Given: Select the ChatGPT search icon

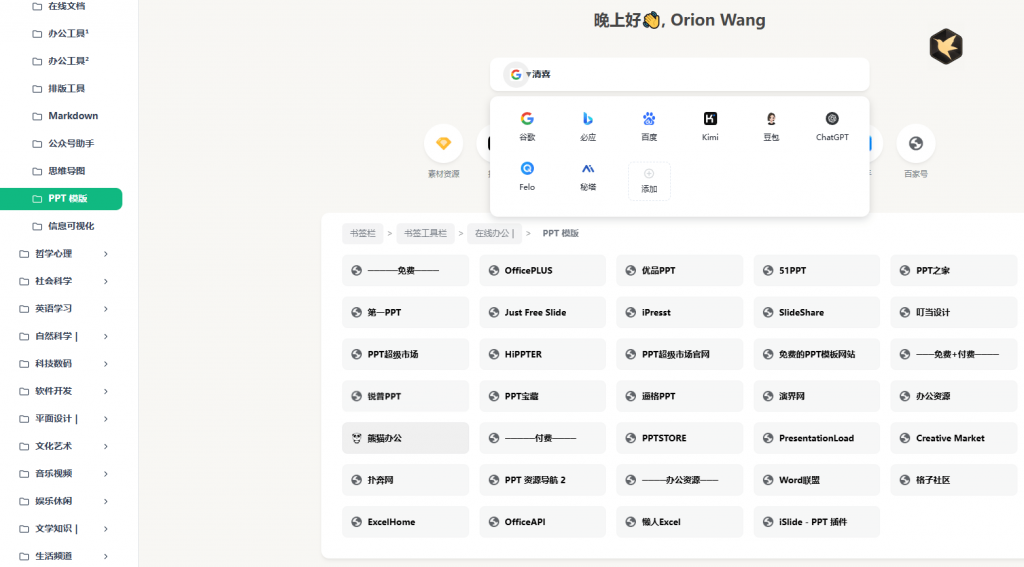Looking at the screenshot, I should click(832, 119).
